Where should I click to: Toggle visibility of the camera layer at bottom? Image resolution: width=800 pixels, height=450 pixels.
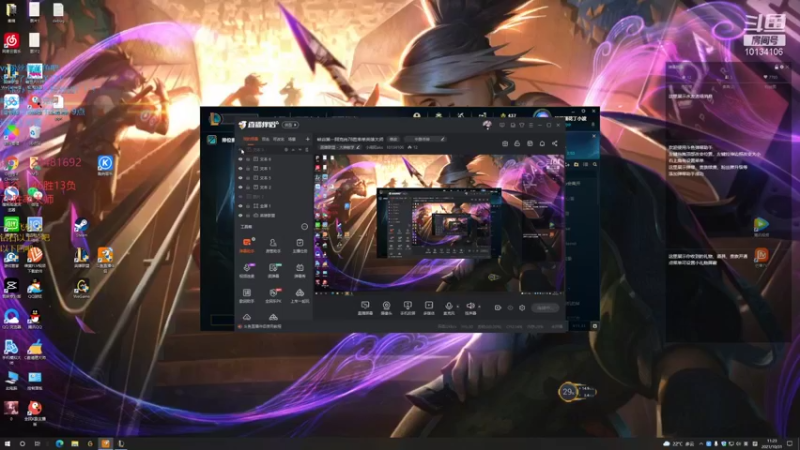click(x=240, y=215)
